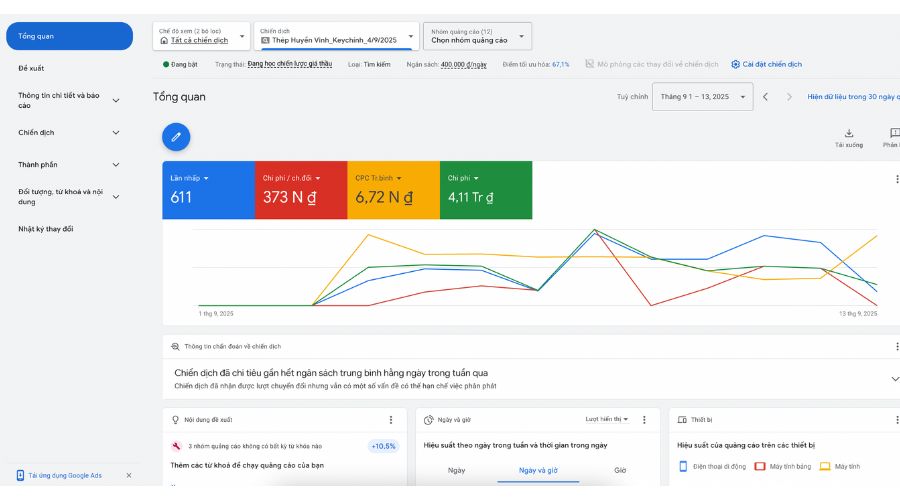Click Thêm các từ khoá để chạy quảng cáo
The width and height of the screenshot is (900, 500).
[247, 466]
